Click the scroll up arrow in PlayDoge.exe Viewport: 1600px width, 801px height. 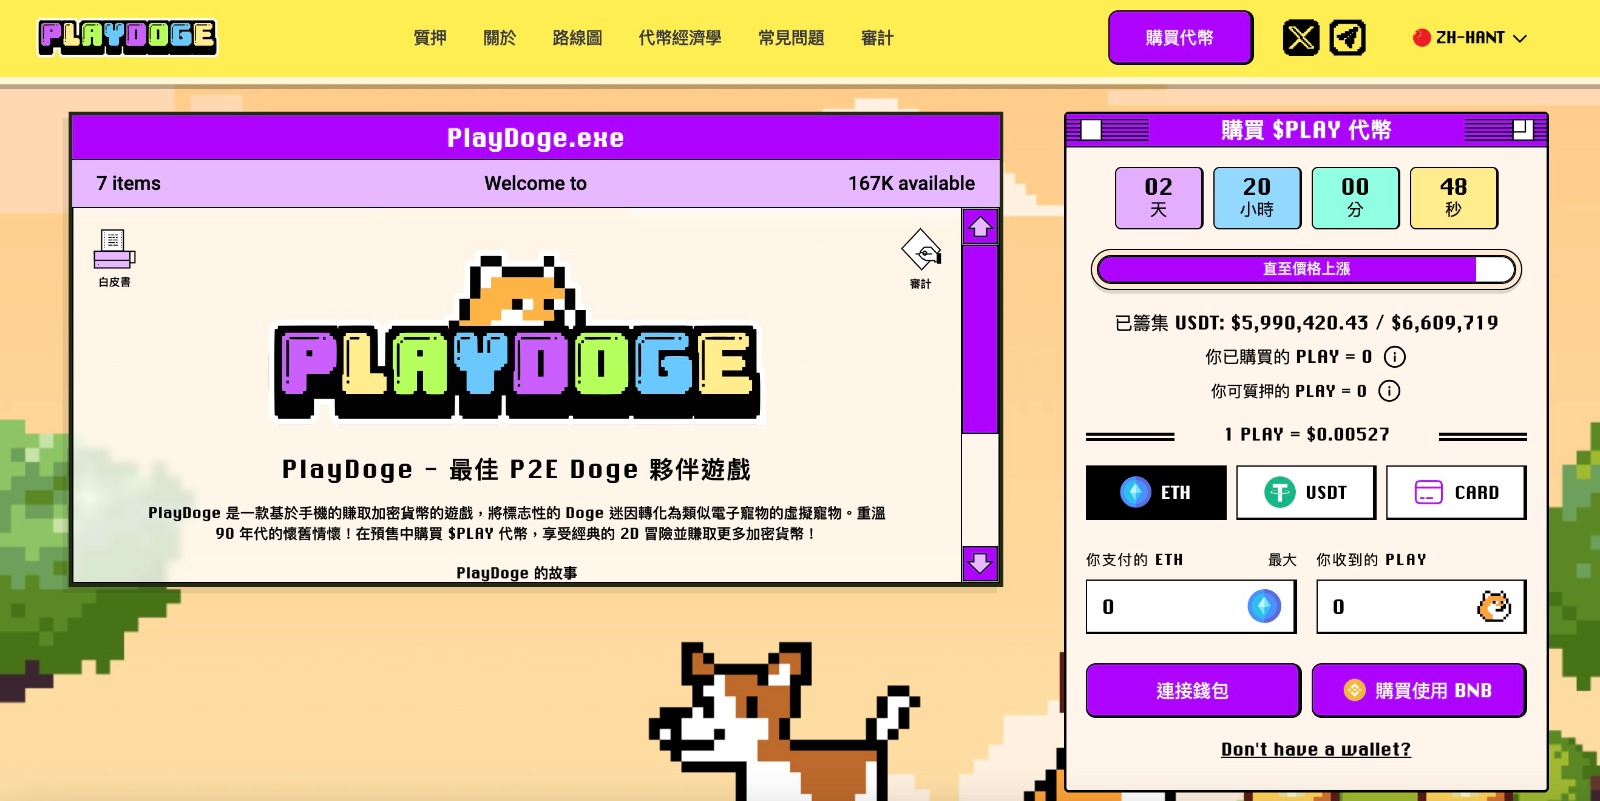tap(980, 227)
